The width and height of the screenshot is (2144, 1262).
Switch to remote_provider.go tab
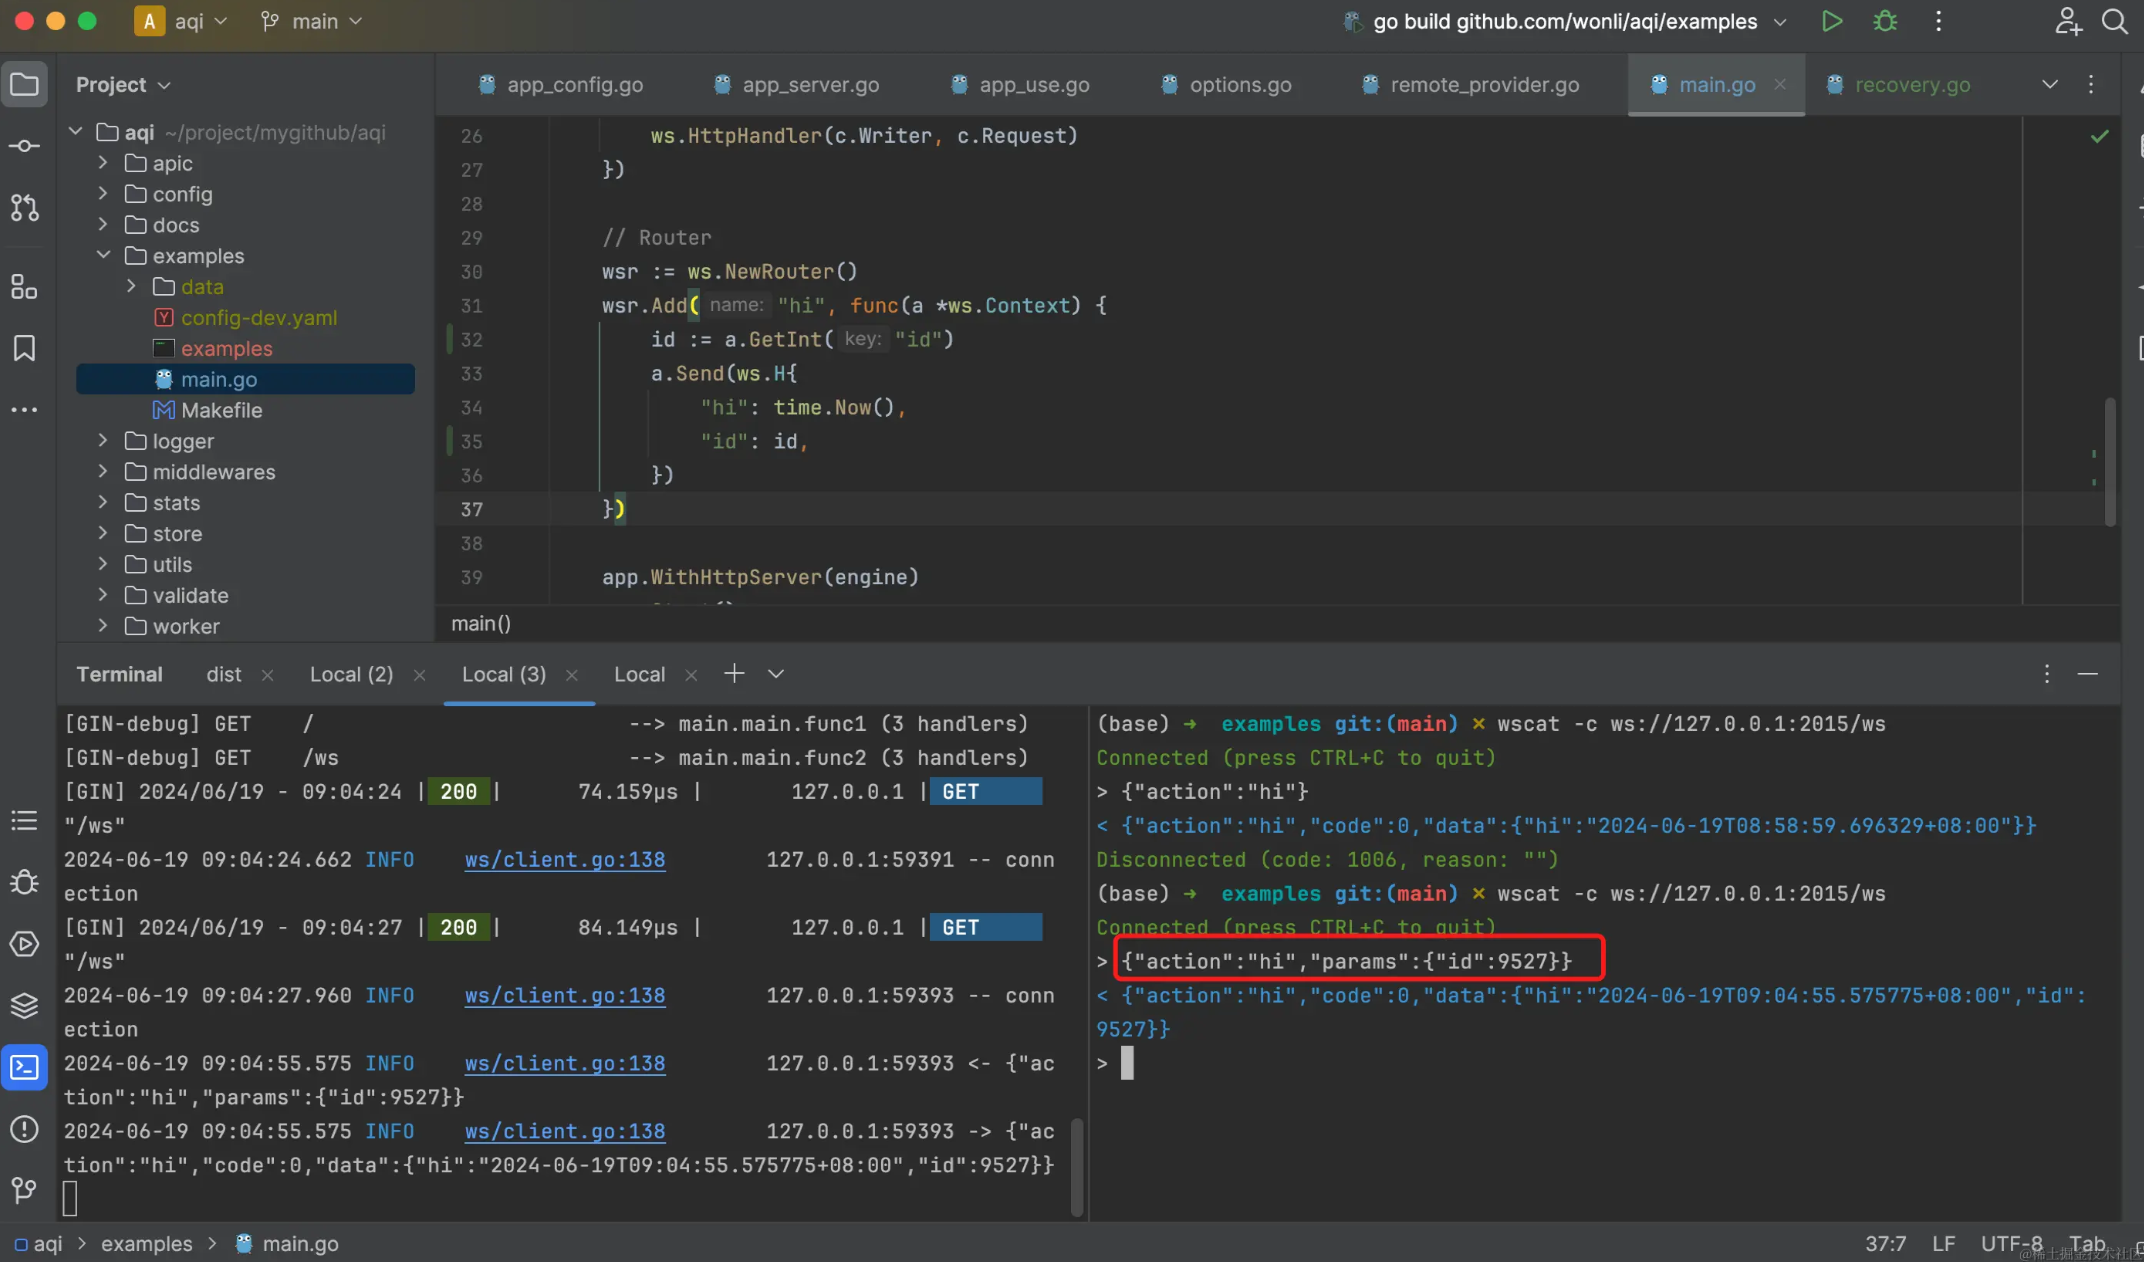pyautogui.click(x=1471, y=85)
